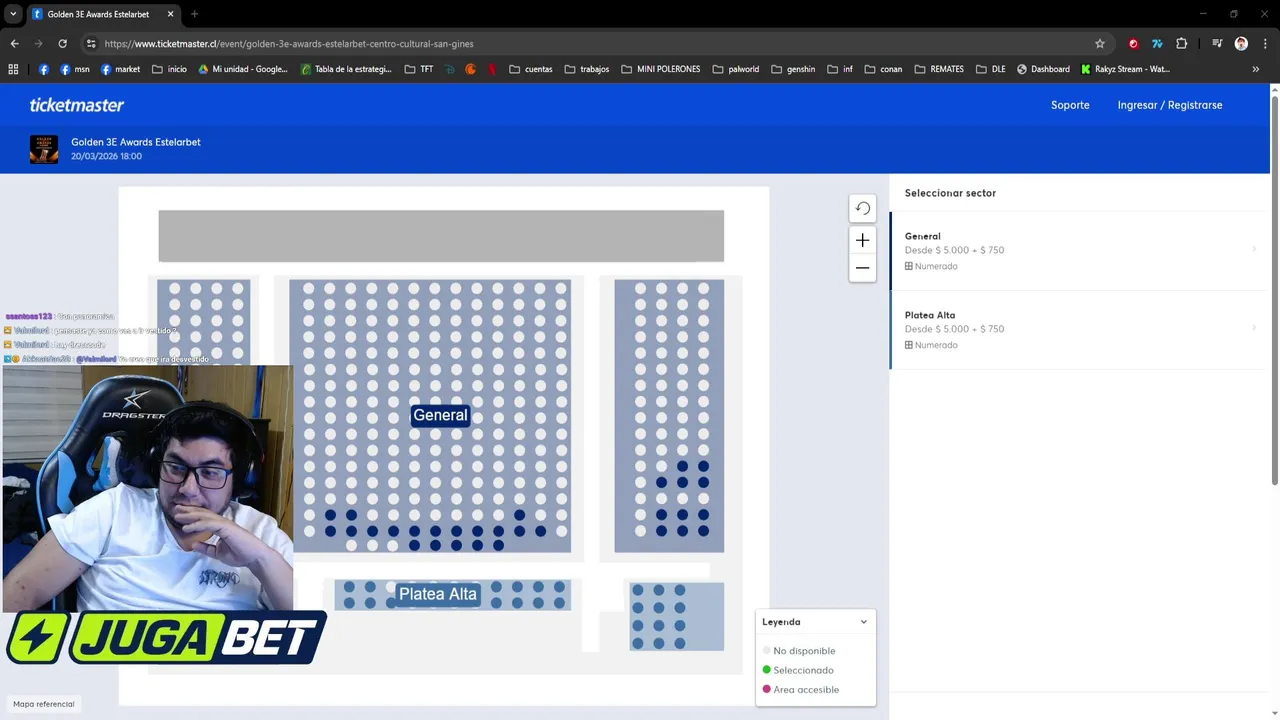Open the Soporte link
The height and width of the screenshot is (720, 1280).
point(1070,105)
